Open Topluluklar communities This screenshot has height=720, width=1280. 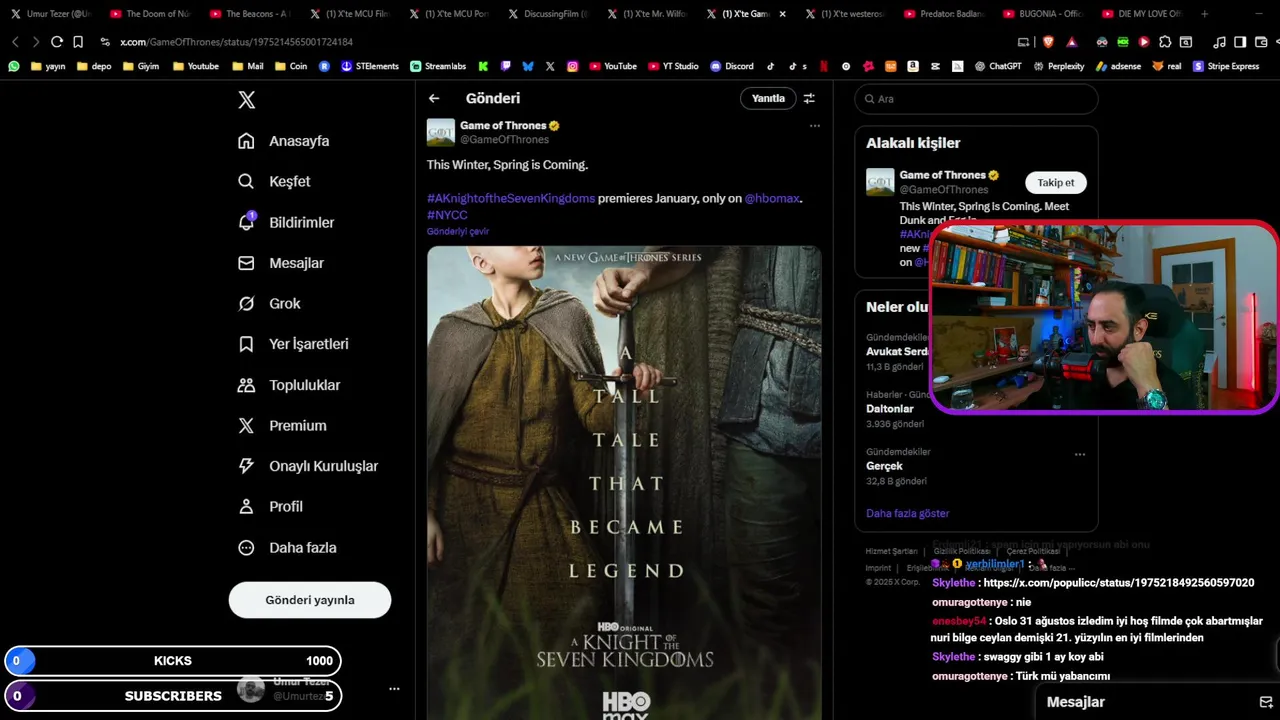tap(289, 385)
